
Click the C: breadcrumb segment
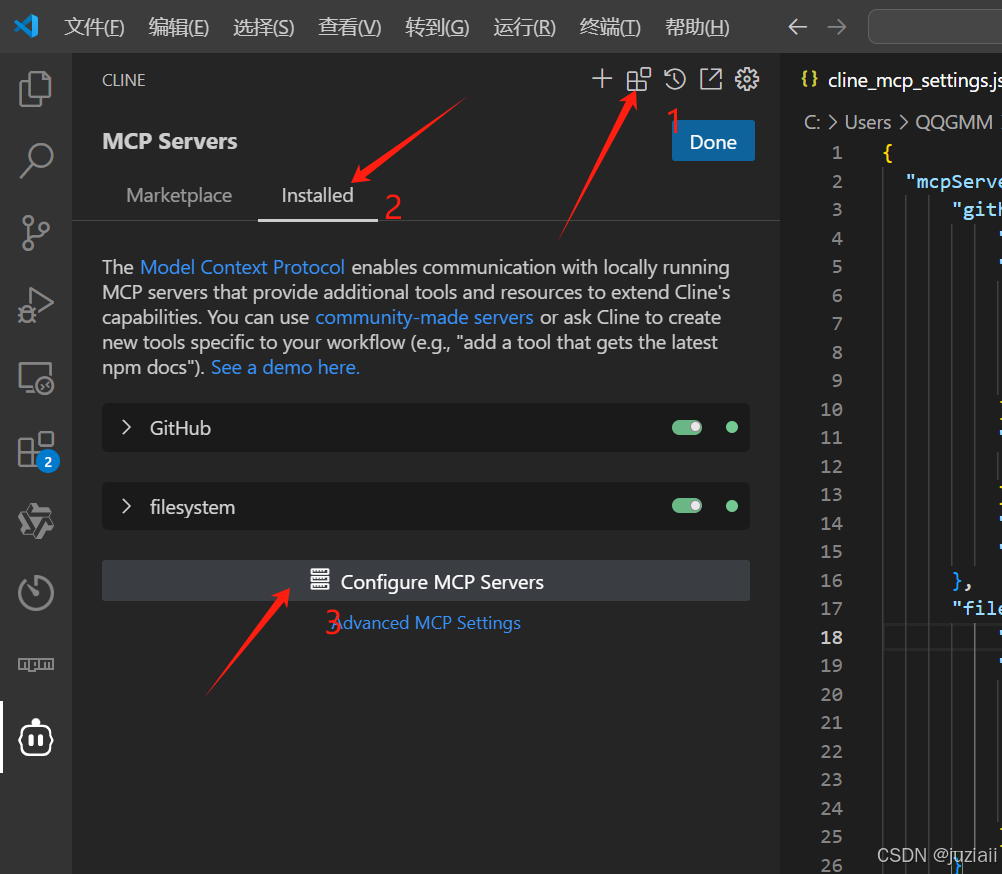(x=812, y=122)
